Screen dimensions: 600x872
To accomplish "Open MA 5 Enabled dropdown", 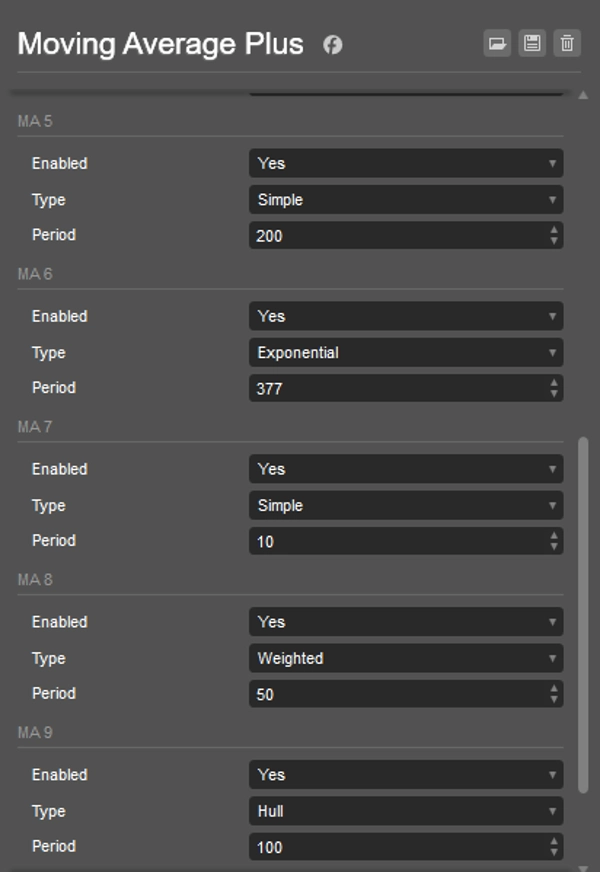I will [x=405, y=163].
